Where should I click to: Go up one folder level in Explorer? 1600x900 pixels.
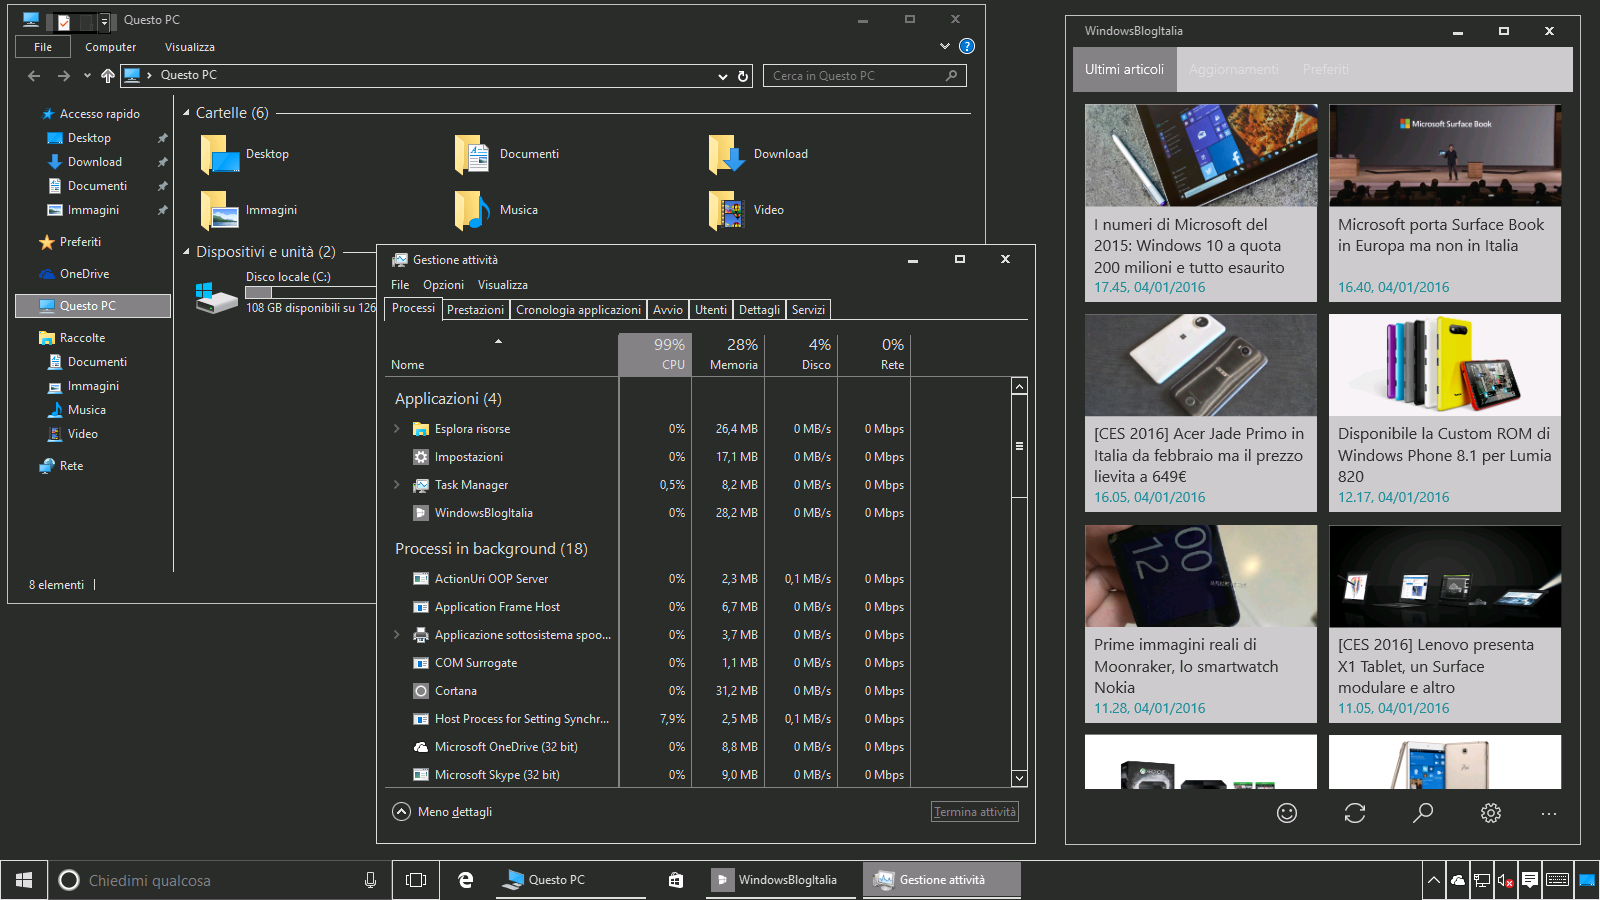click(108, 76)
